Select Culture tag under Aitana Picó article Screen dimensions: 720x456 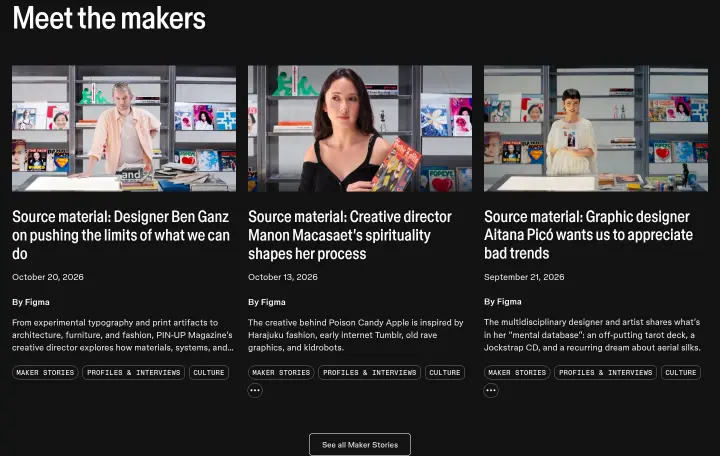[x=681, y=372]
